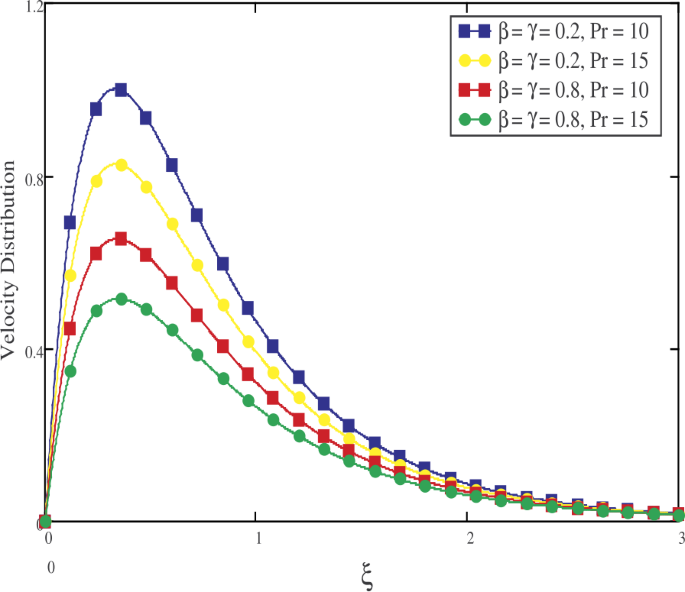Click the legend entry β = γ = 0.8, Pr = 15
This screenshot has height=592, width=685.
pos(554,119)
